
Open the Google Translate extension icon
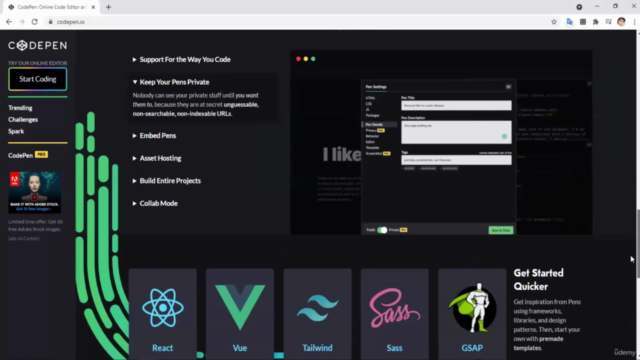(570, 22)
